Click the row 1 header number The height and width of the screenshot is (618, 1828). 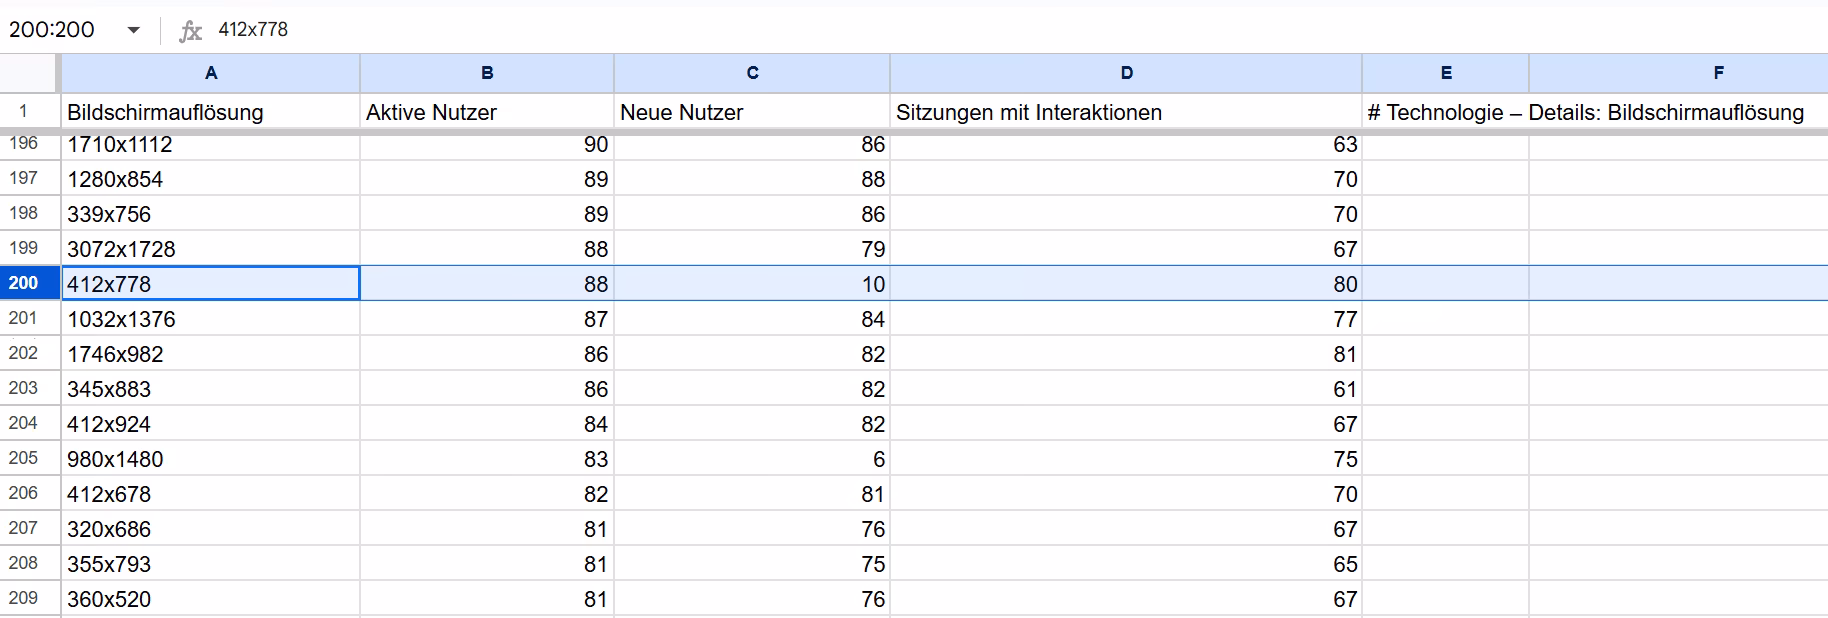coord(24,112)
